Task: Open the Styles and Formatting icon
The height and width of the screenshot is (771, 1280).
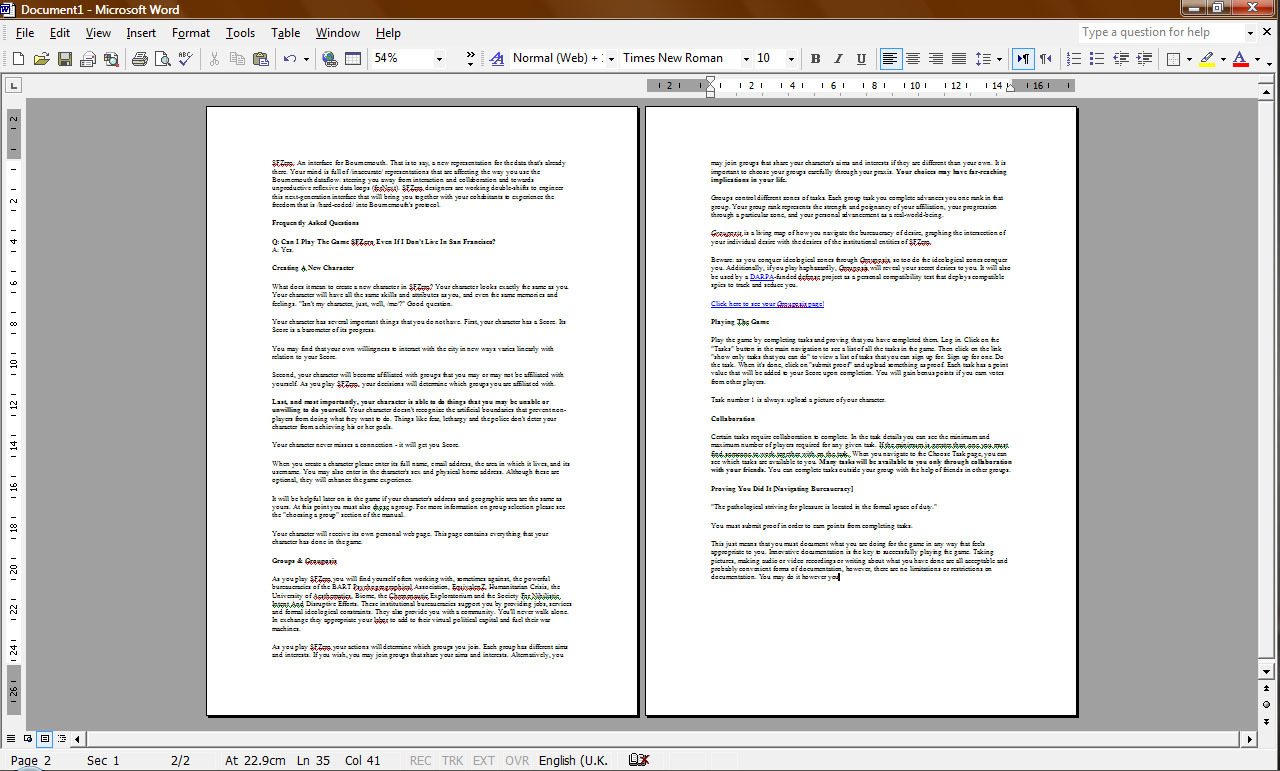Action: coord(496,59)
